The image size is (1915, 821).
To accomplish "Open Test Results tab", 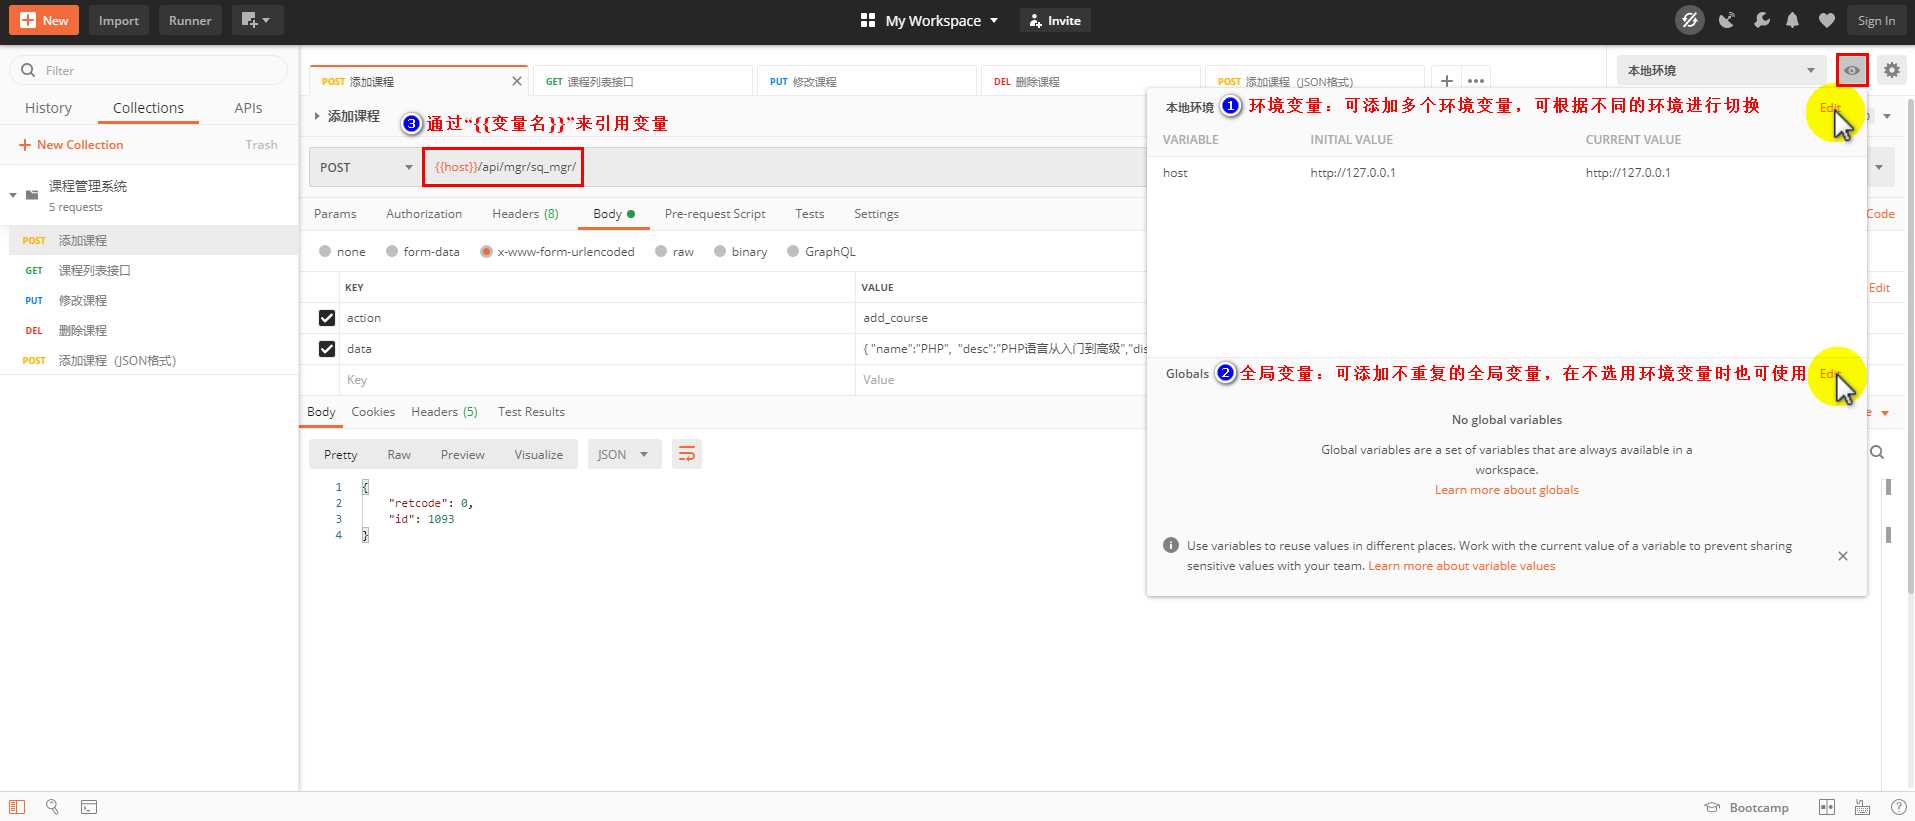I will click(x=531, y=412).
